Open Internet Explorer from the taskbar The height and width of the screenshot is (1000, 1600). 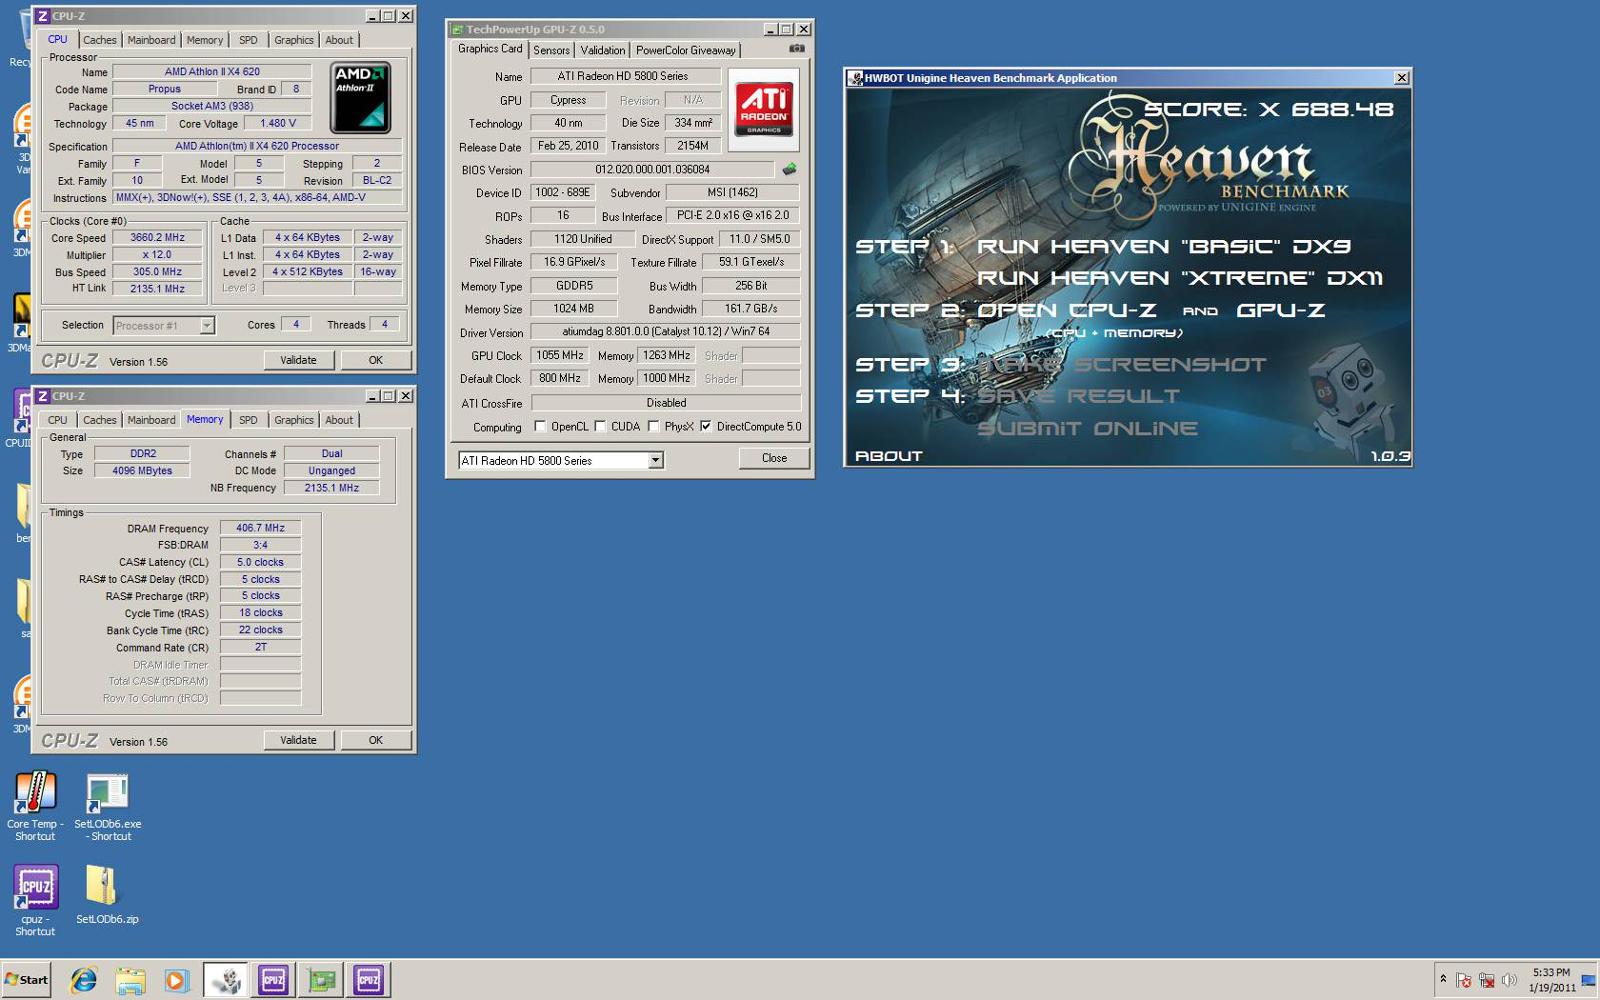[83, 980]
